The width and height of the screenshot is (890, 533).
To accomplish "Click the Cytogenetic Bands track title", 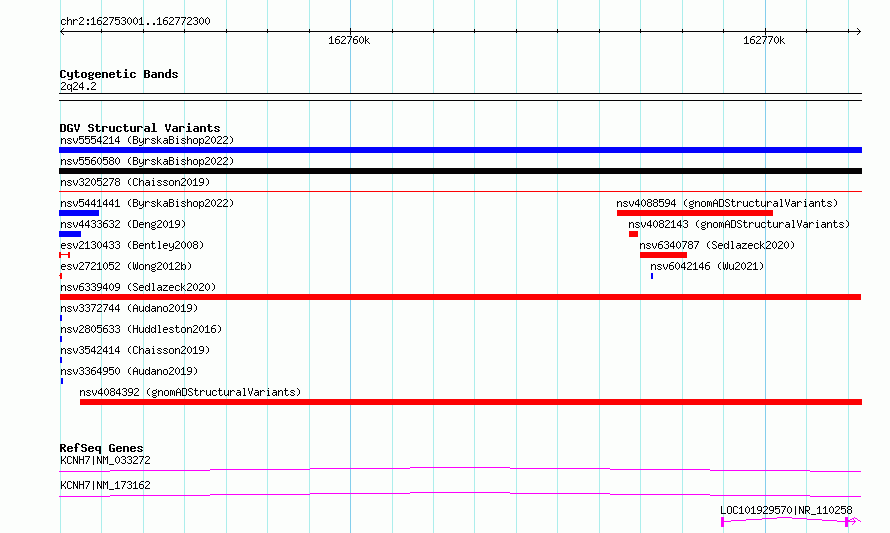I will (x=119, y=74).
